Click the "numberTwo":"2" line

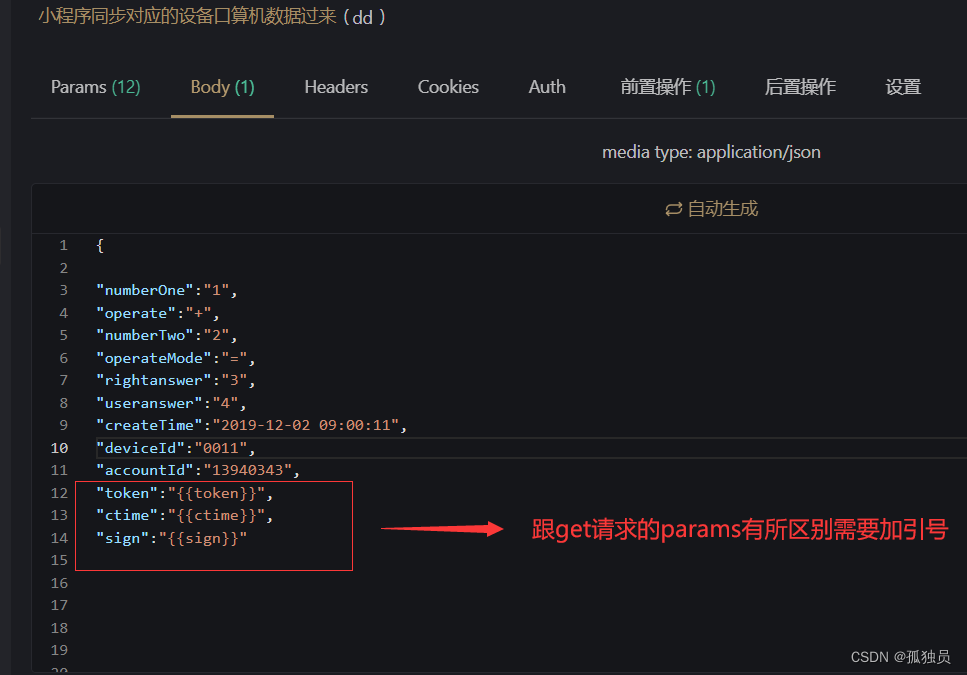tap(167, 335)
